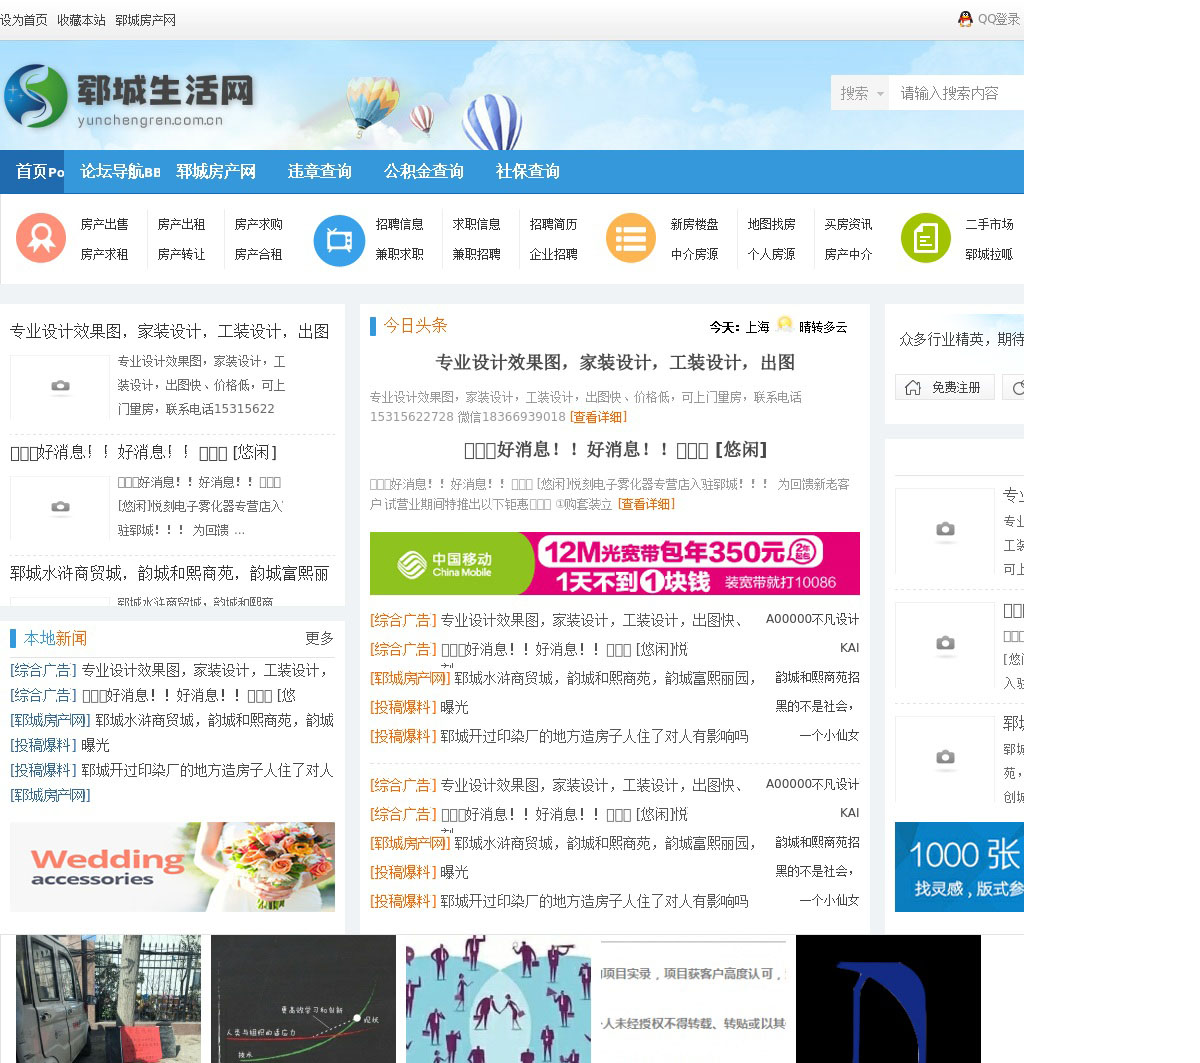Click the green document second-hand market icon
1200x1063 pixels.
click(925, 239)
